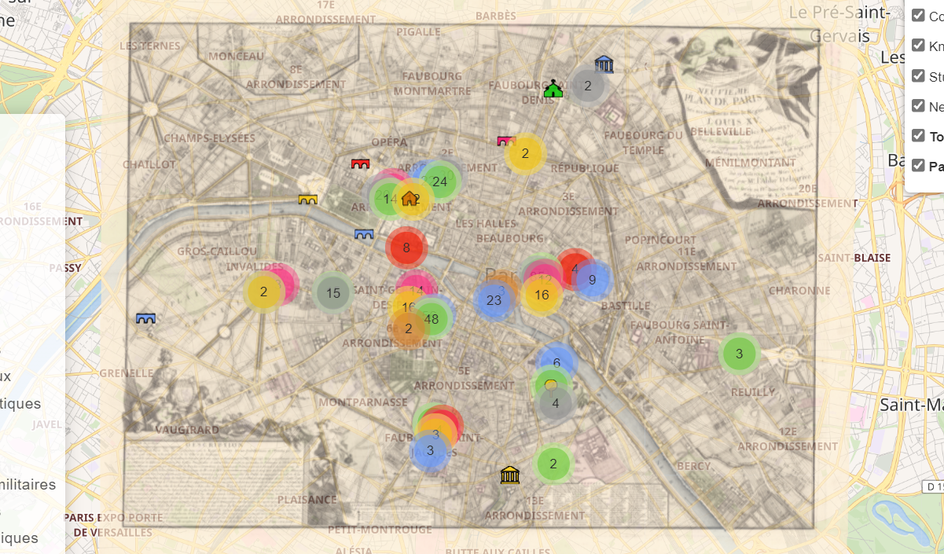
Task: Expand the blue cluster 3 near Faubourg Saint-Jacques
Action: coord(430,450)
